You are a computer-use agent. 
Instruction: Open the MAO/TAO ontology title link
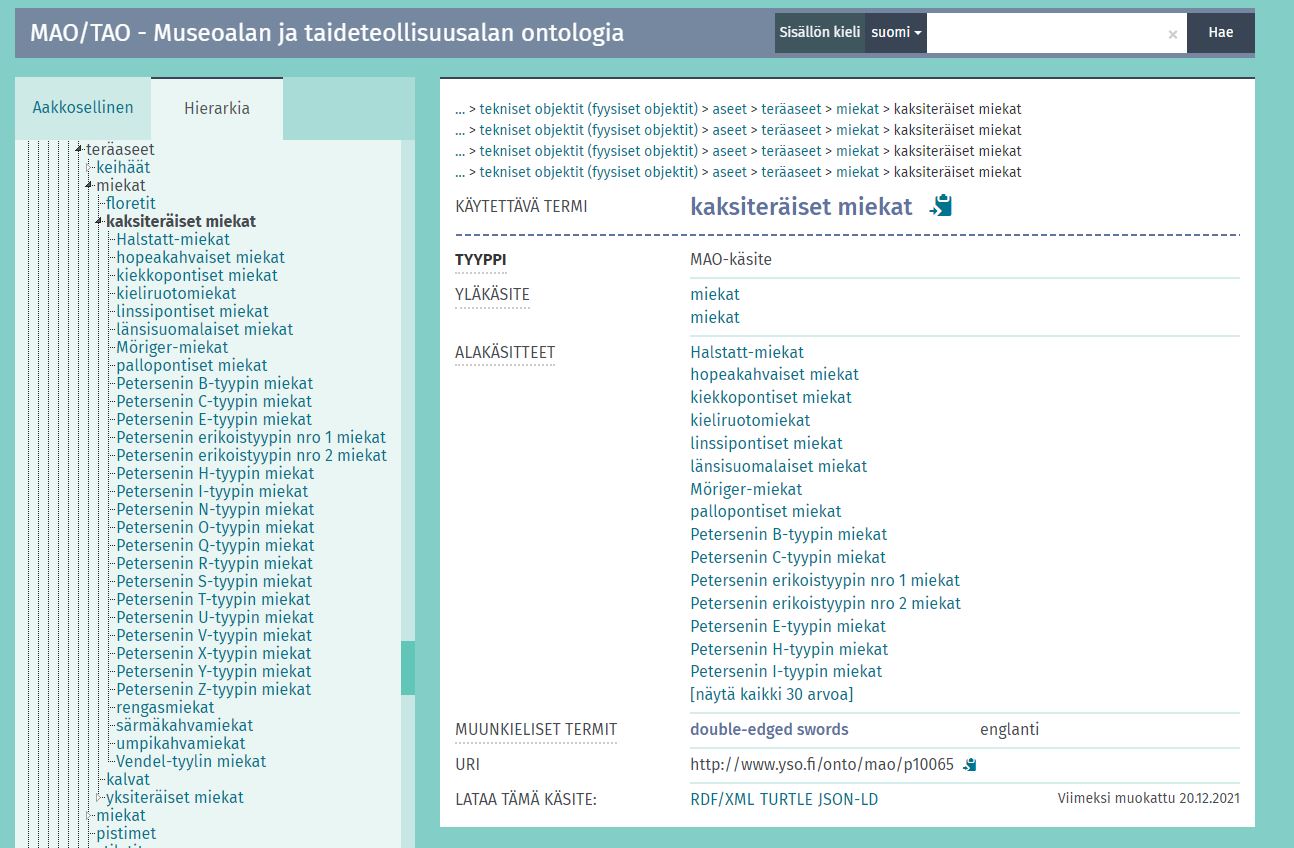327,33
